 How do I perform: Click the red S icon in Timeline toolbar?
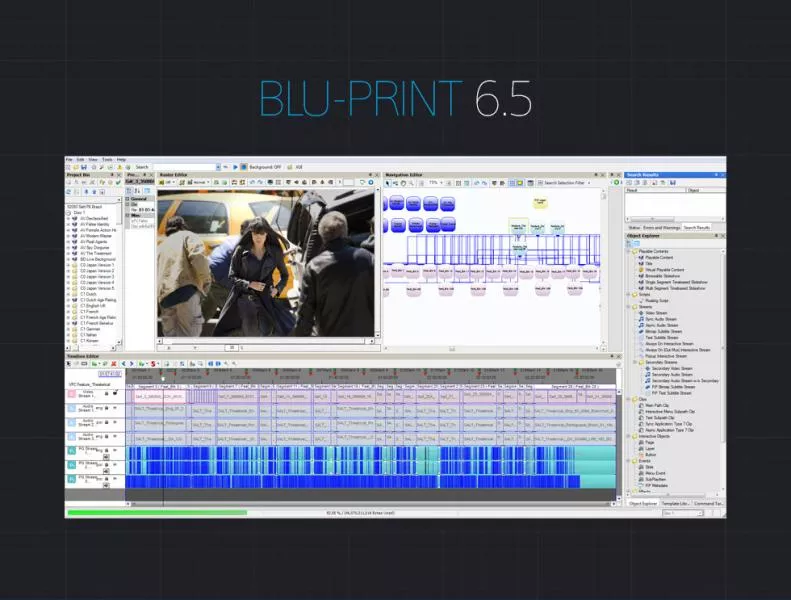tap(152, 363)
